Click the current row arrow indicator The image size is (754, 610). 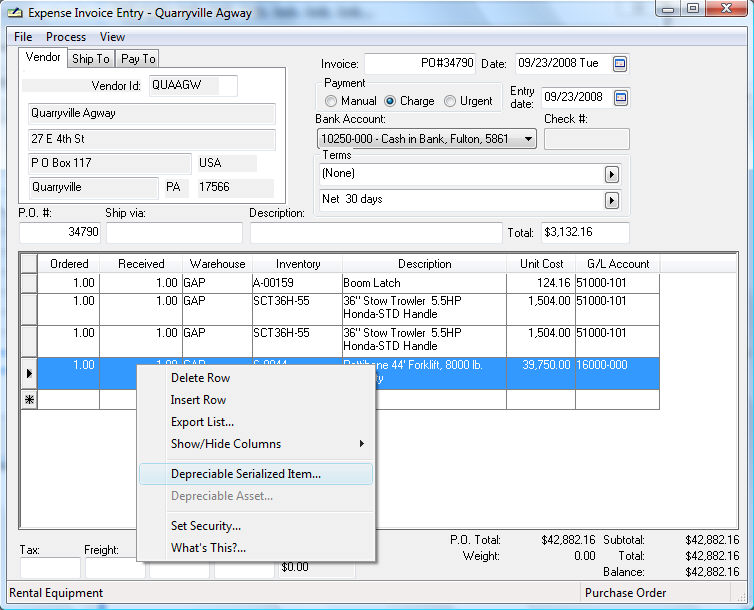click(x=28, y=373)
